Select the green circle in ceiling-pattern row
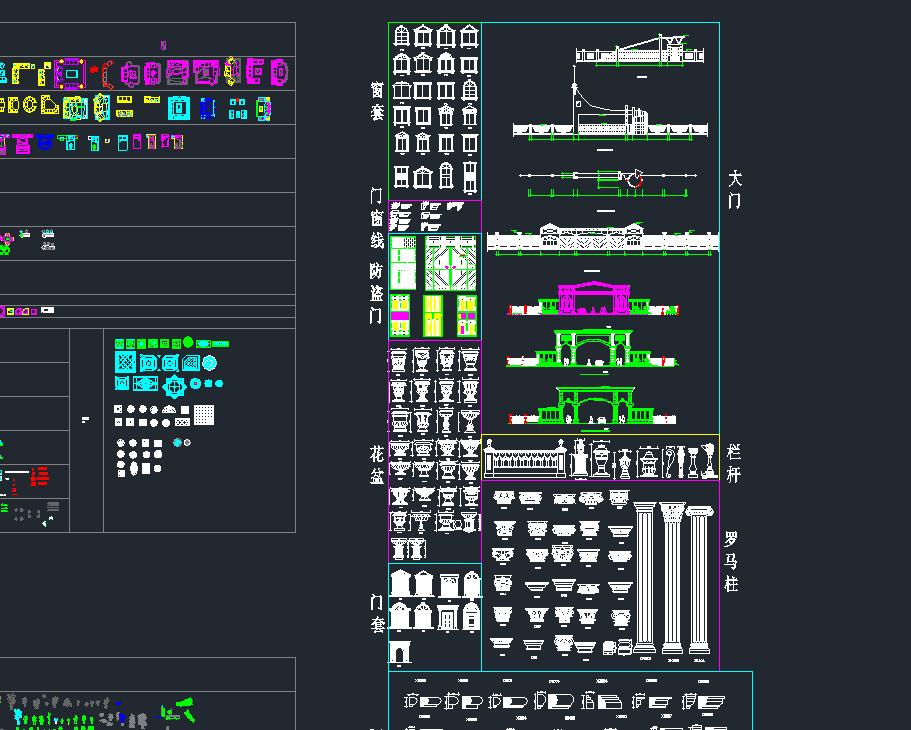Viewport: 911px width, 730px height. tap(188, 342)
